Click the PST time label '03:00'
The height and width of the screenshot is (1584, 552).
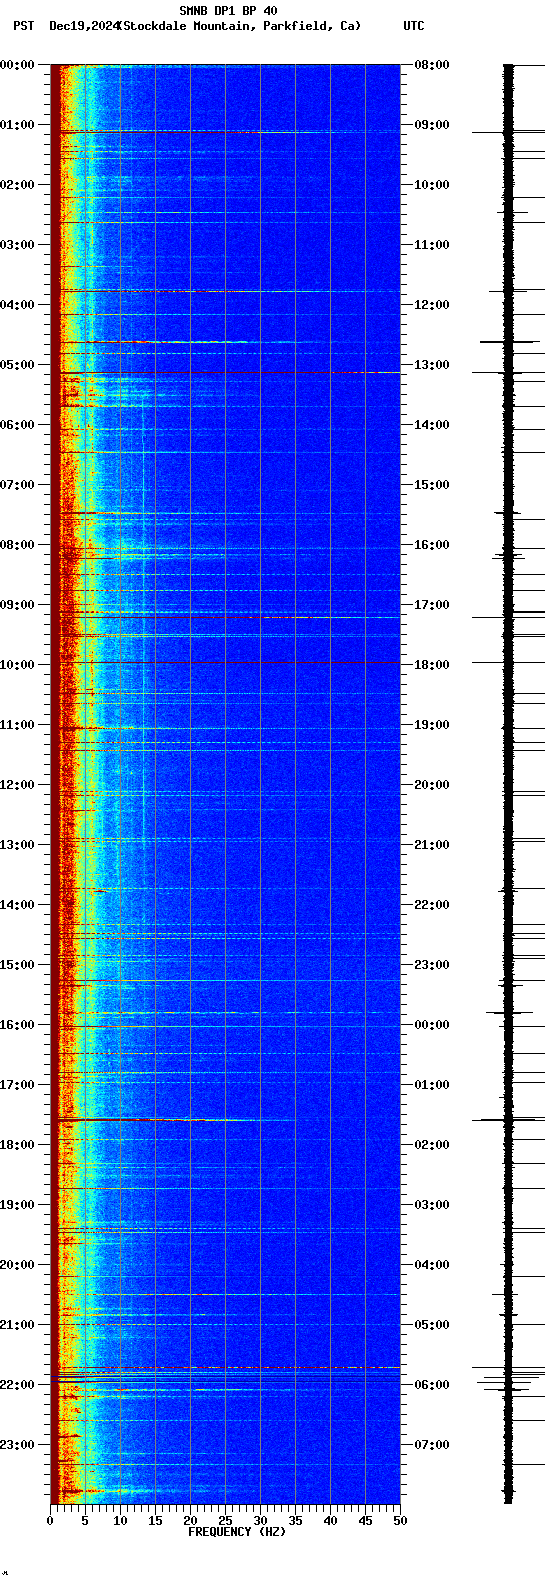tap(17, 245)
